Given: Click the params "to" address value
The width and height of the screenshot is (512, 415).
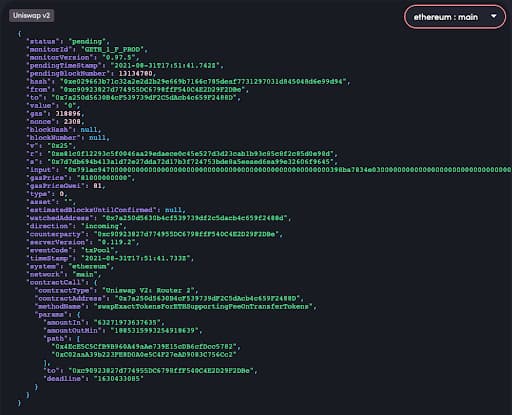Looking at the screenshot, I should (x=161, y=370).
